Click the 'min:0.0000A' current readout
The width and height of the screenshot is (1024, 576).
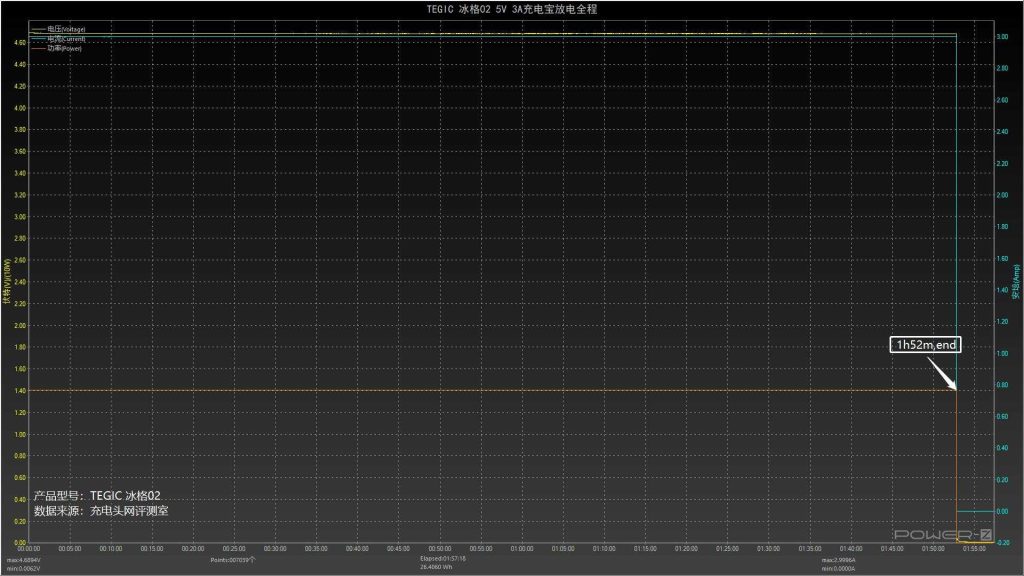pyautogui.click(x=839, y=569)
